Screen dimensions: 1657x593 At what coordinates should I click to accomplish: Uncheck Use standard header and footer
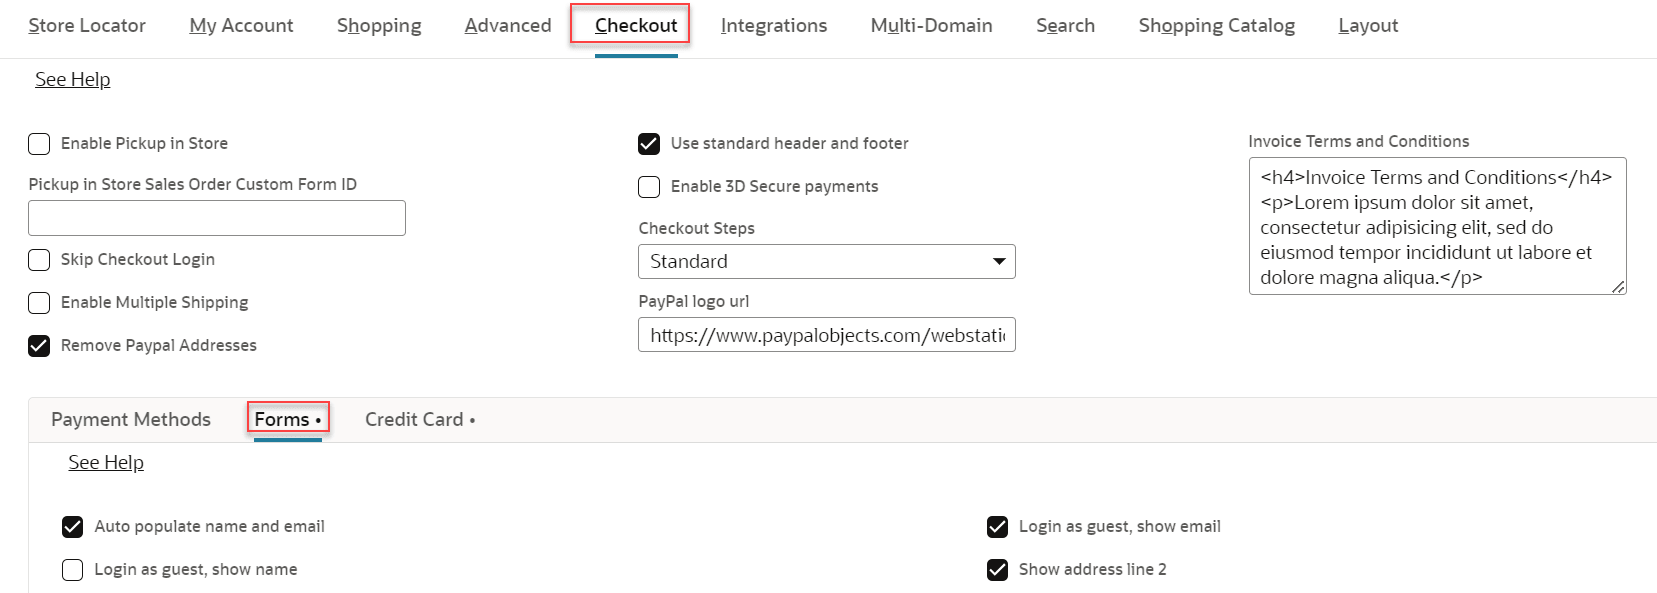tap(649, 144)
